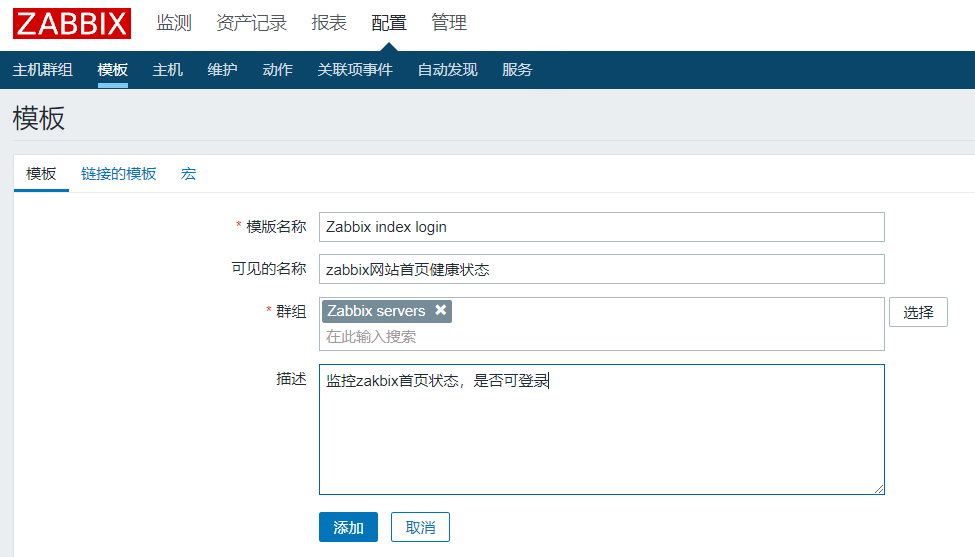The width and height of the screenshot is (975, 557).
Task: Open the 动作 submenu
Action: coord(277,70)
